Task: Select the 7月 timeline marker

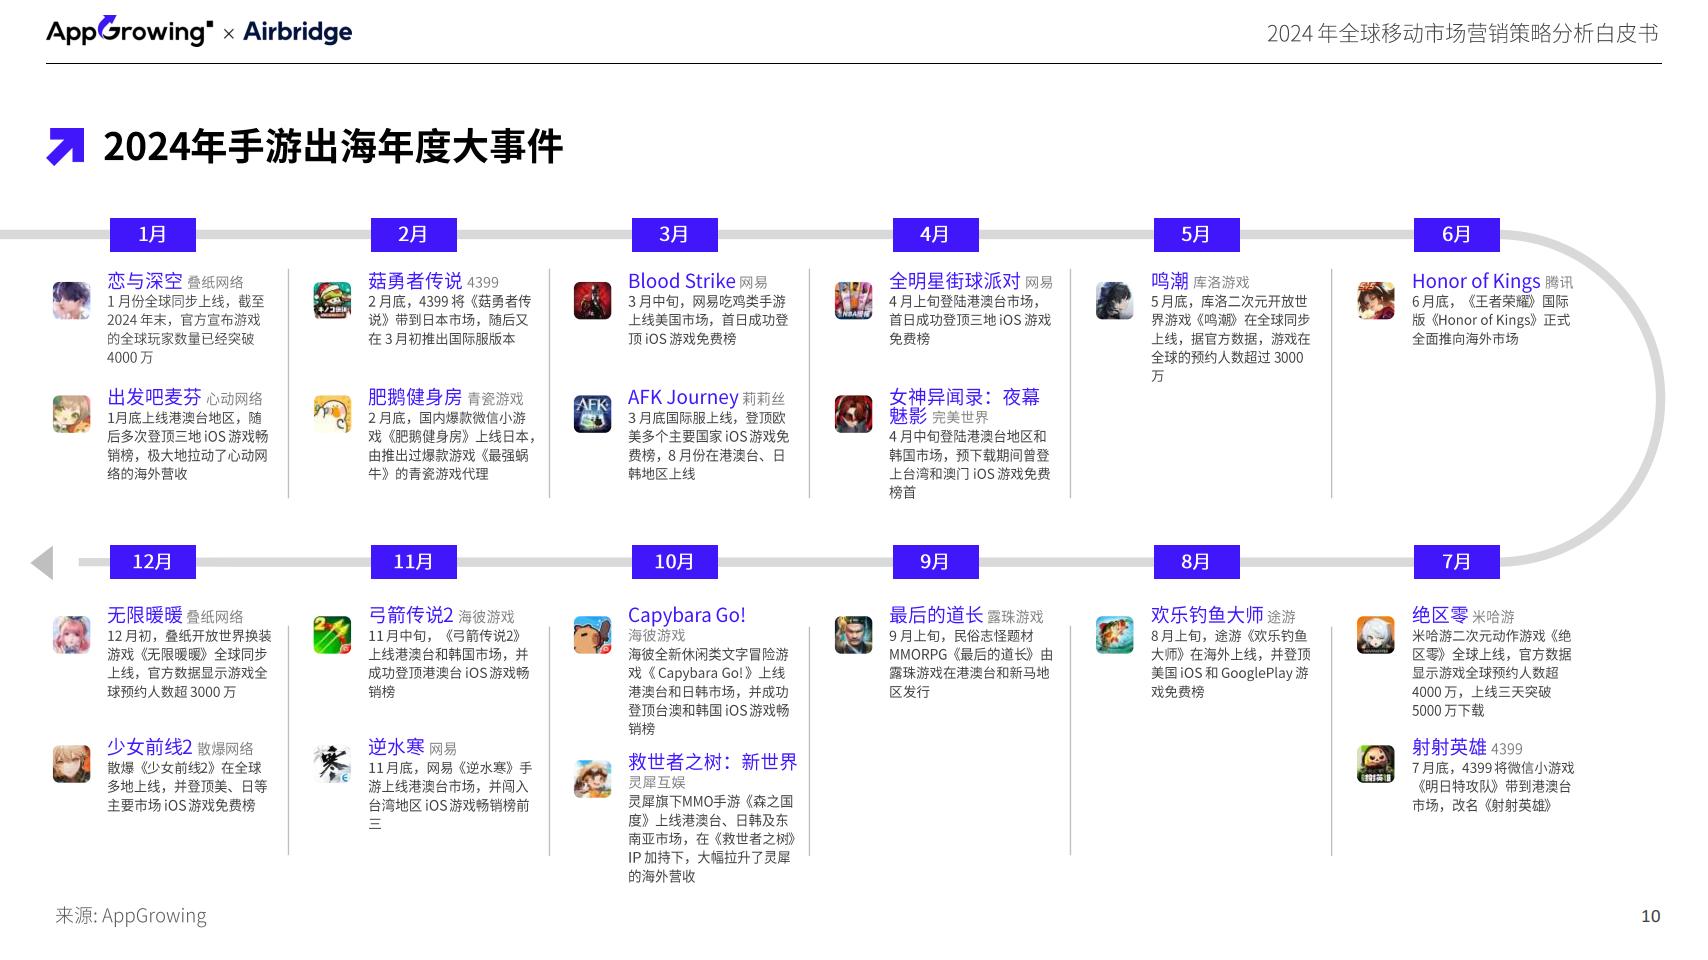Action: click(1457, 562)
